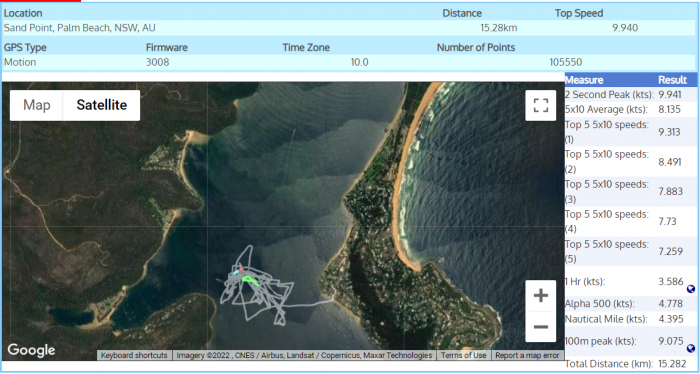
Task: Select the cyan track segment on the map
Action: click(236, 272)
